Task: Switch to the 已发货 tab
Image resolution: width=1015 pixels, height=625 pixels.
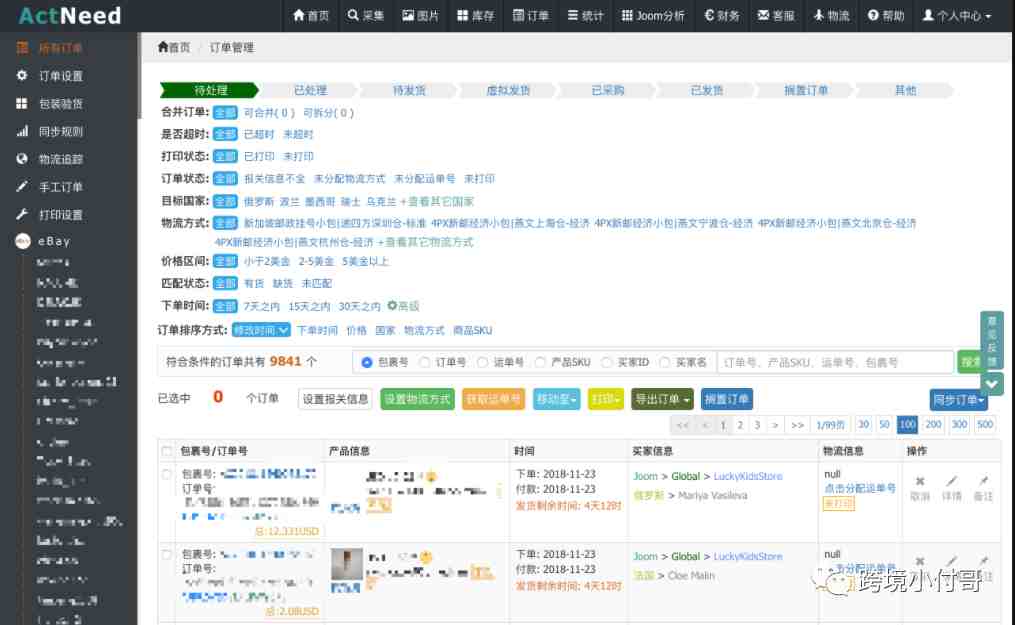Action: (x=706, y=90)
